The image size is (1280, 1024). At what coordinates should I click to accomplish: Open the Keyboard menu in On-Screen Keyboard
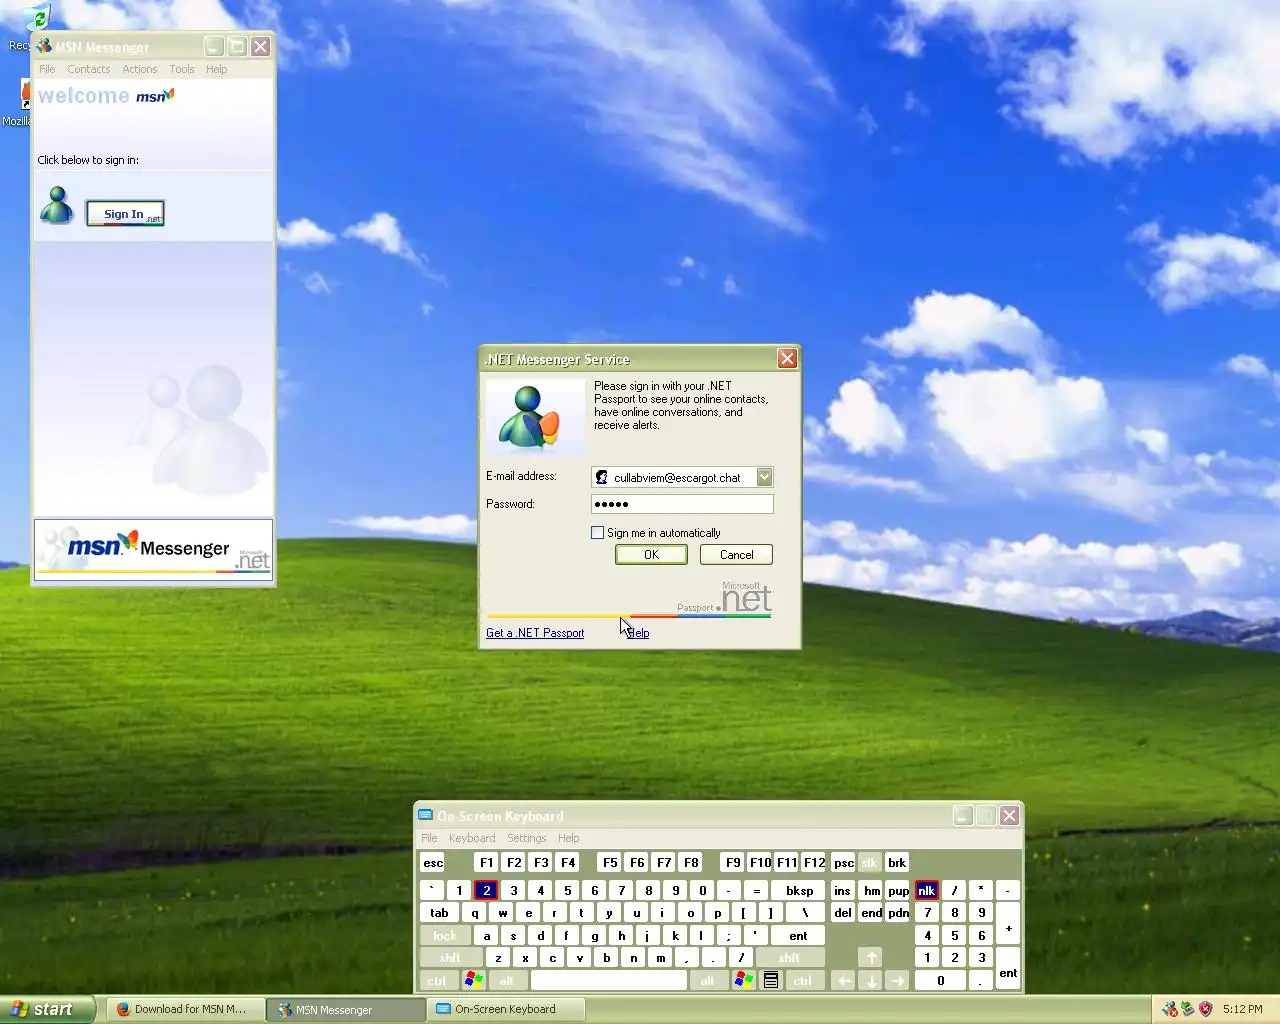pyautogui.click(x=472, y=838)
